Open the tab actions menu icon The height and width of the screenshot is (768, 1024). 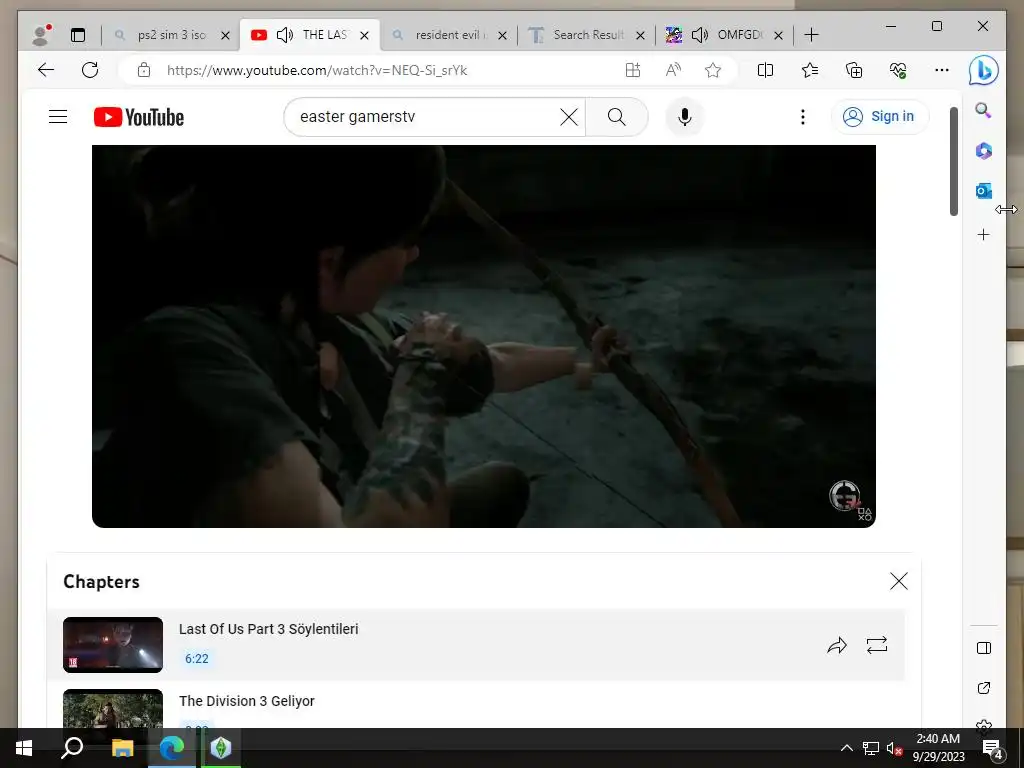[78, 35]
